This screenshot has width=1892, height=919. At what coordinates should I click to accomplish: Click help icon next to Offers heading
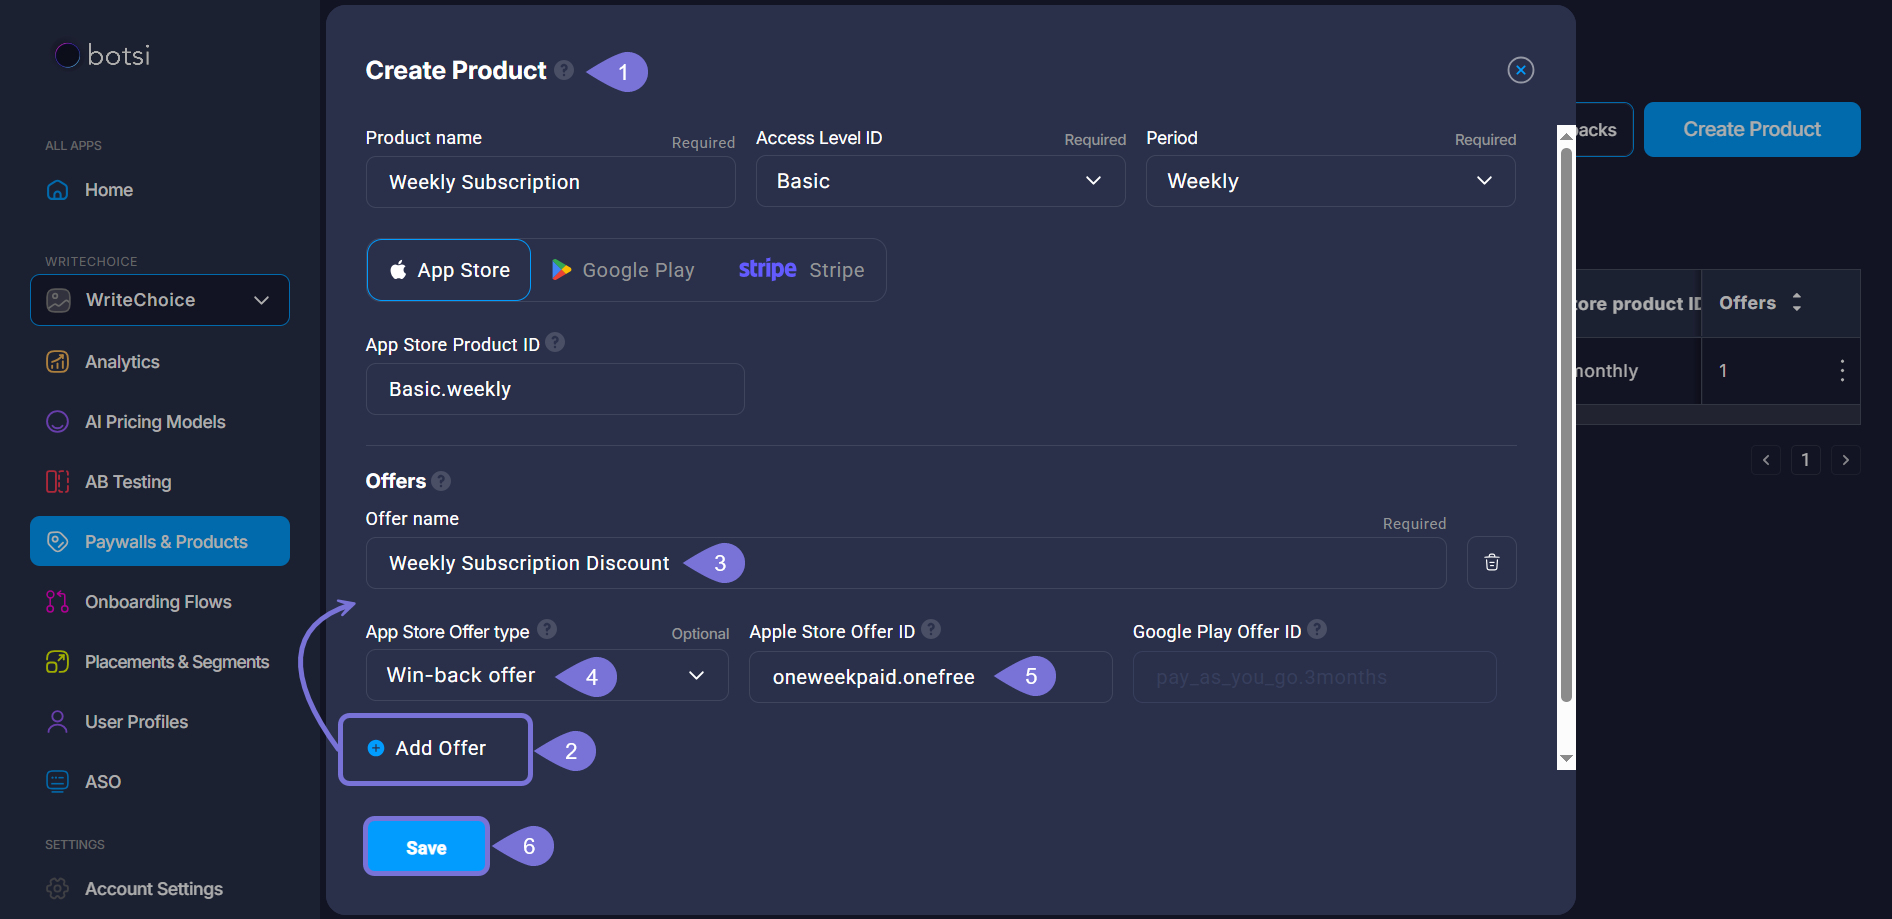(x=441, y=481)
